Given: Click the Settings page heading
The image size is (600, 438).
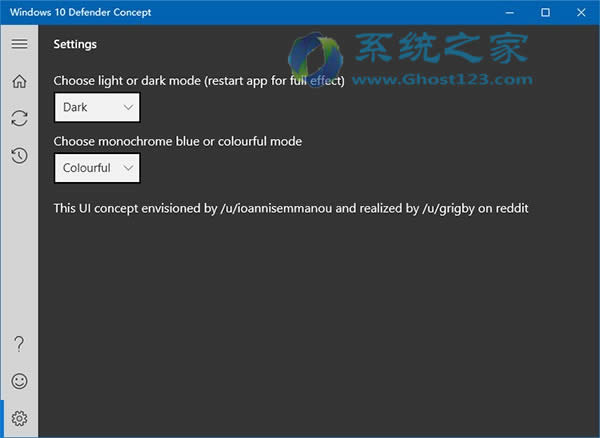Looking at the screenshot, I should [x=75, y=44].
